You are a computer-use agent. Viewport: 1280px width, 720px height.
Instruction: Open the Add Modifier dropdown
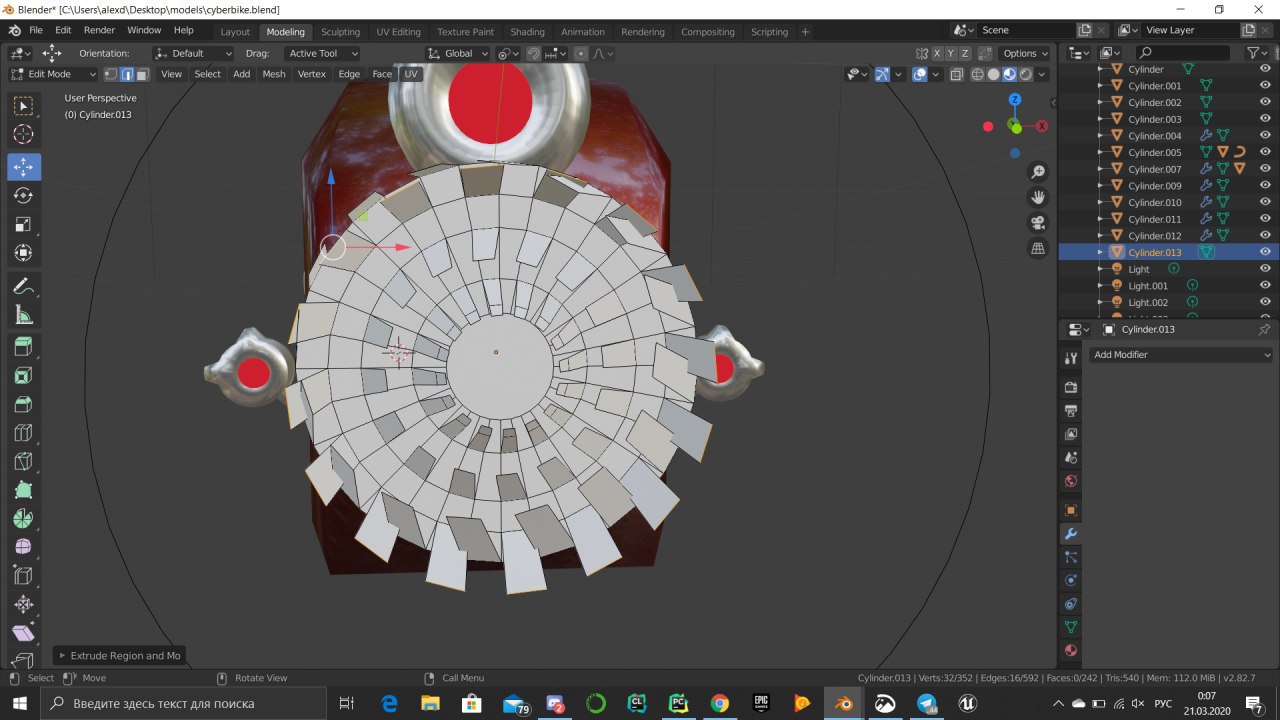click(x=1181, y=355)
